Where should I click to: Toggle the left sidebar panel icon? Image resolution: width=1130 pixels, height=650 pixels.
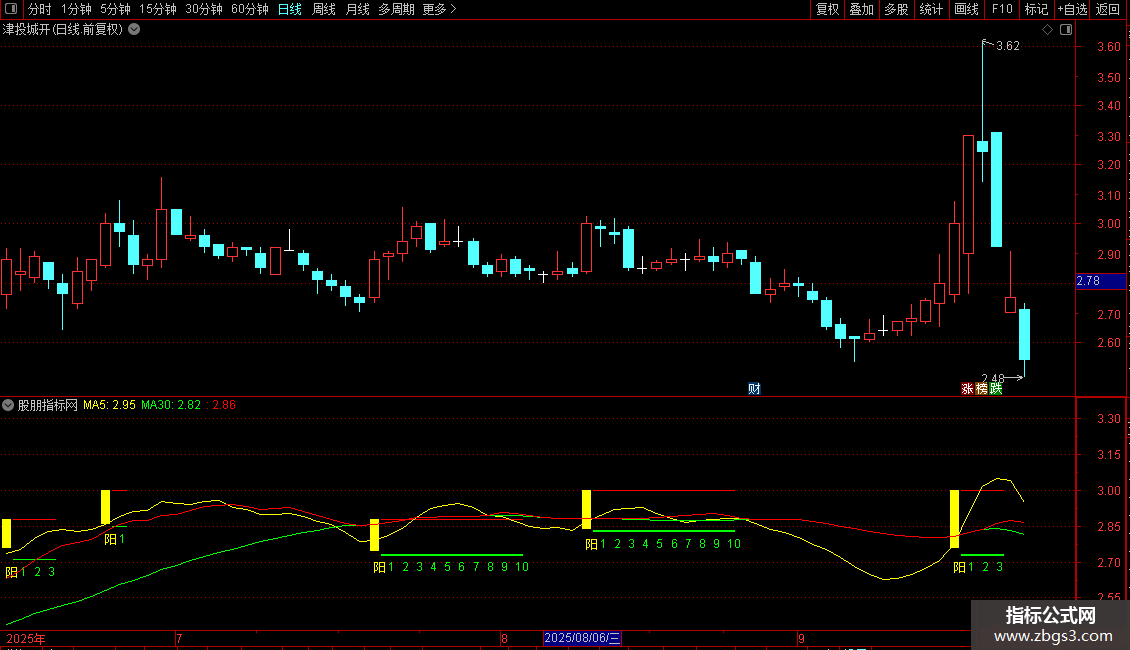pyautogui.click(x=11, y=9)
